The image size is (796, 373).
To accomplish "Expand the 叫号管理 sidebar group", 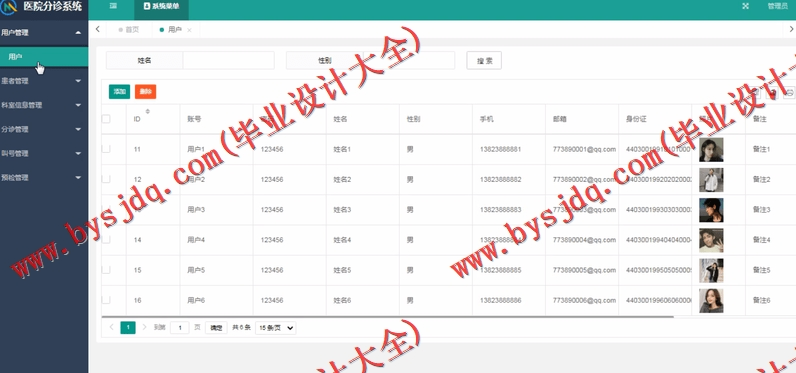I will [44, 153].
